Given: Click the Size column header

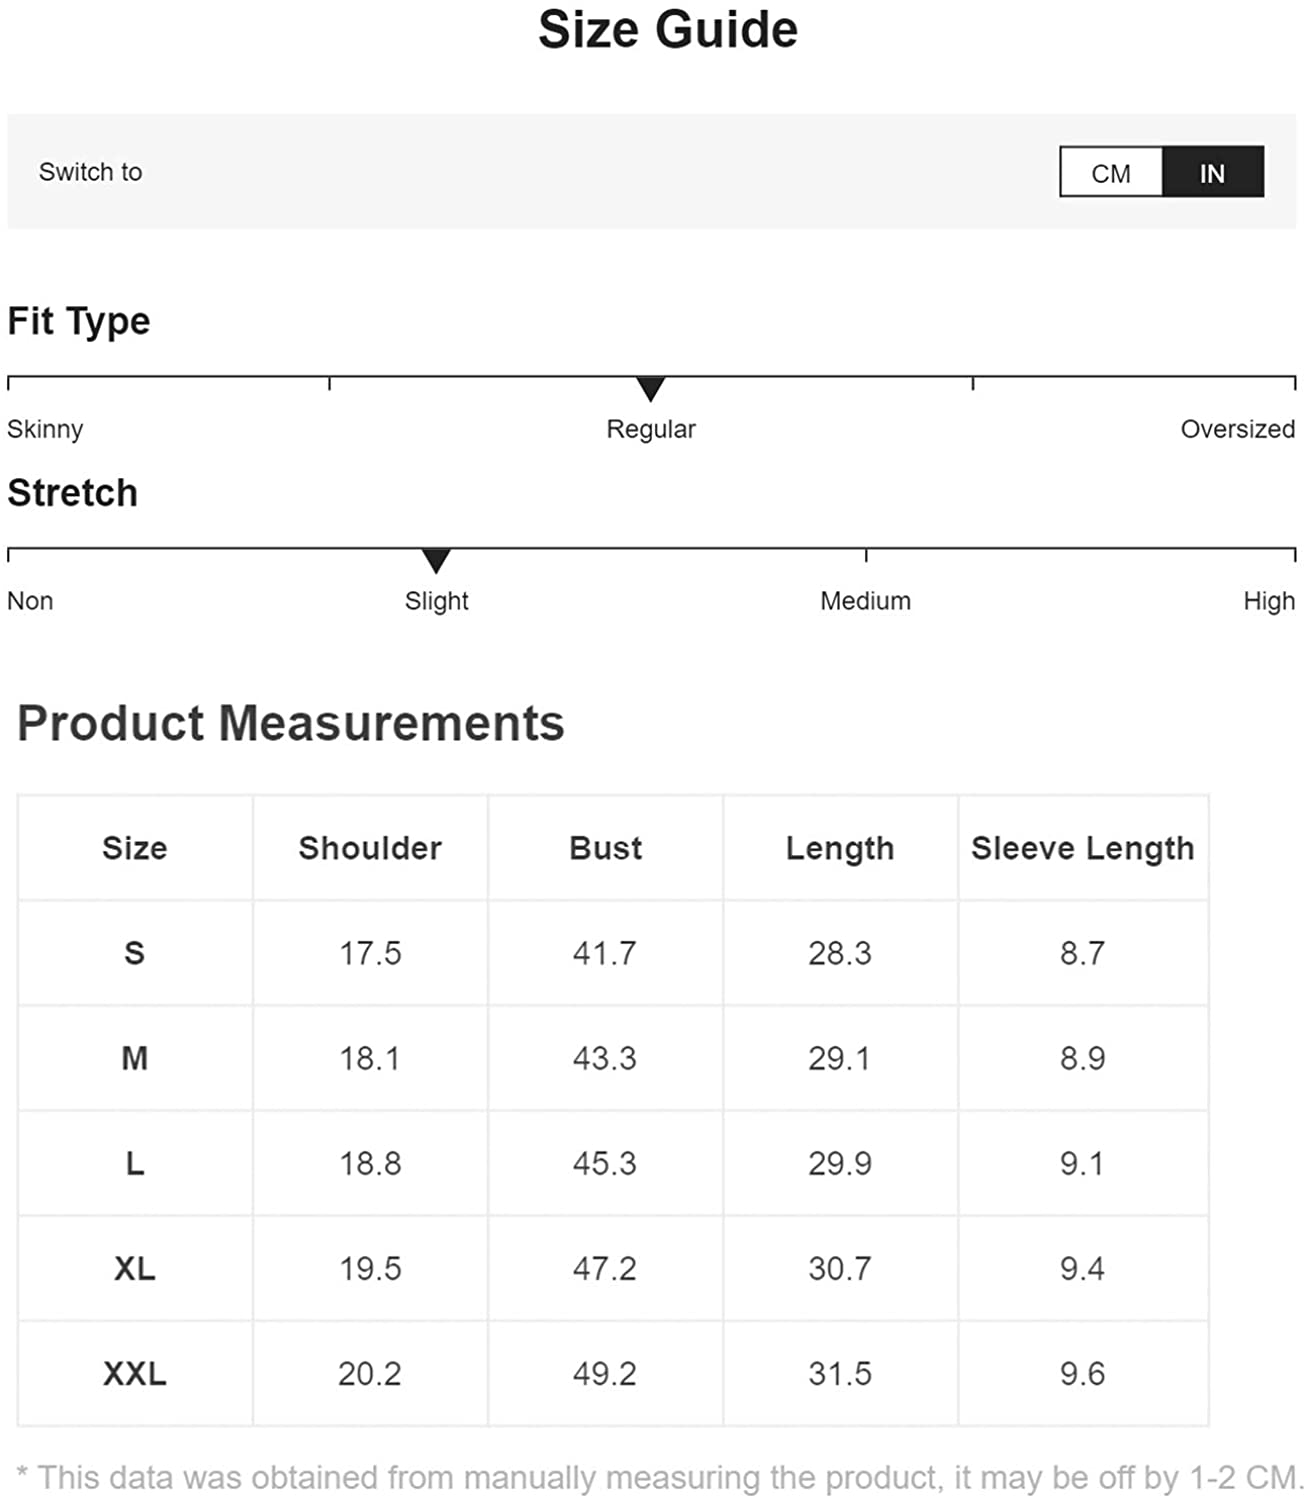Looking at the screenshot, I should pyautogui.click(x=135, y=848).
